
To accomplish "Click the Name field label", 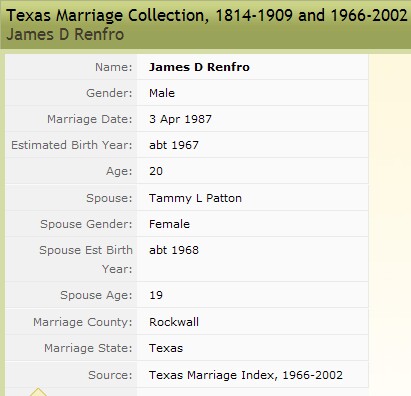I will tap(114, 67).
